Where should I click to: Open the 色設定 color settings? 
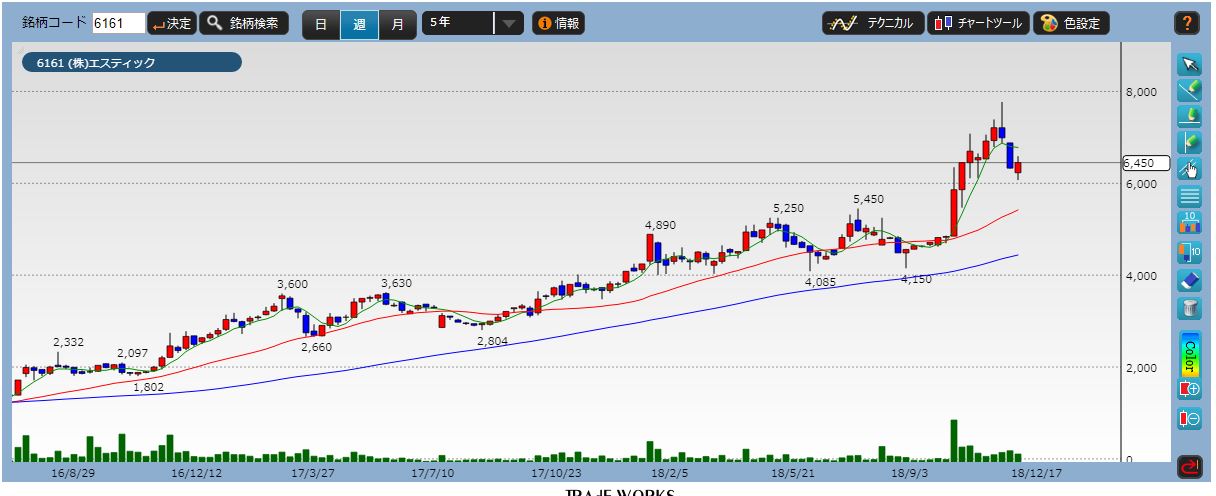coord(1071,24)
